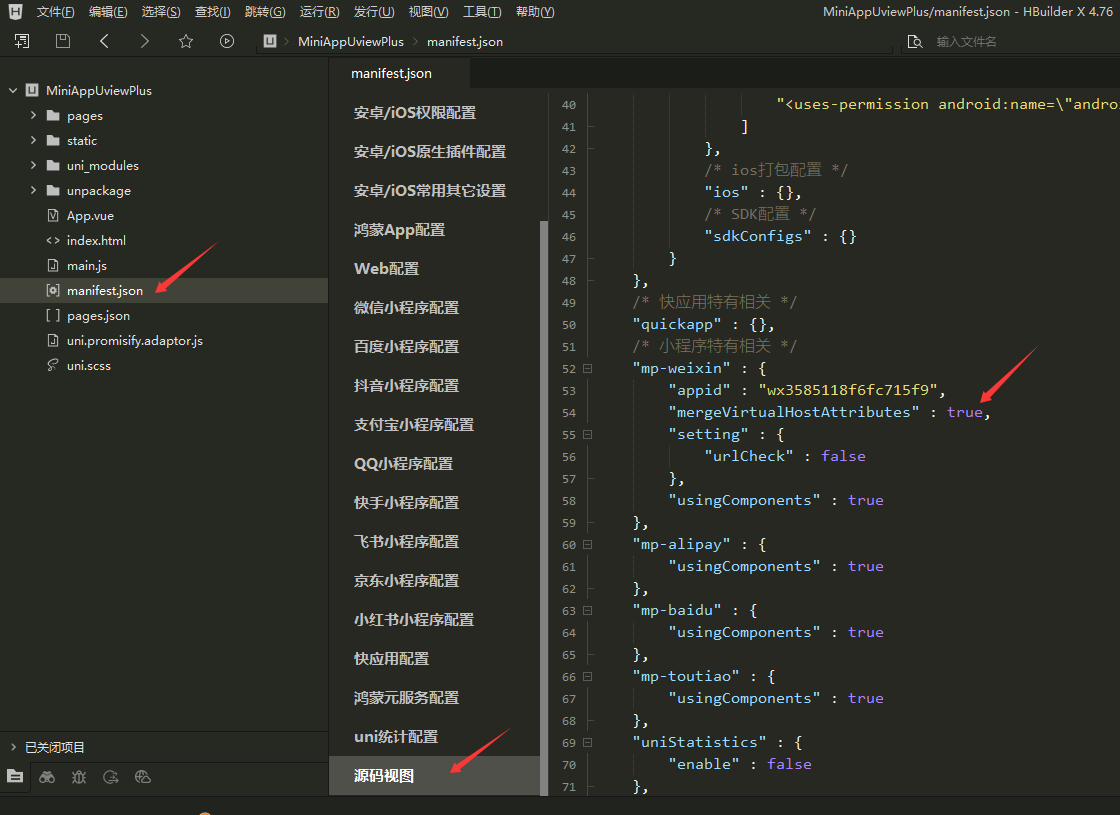Expand the unpackage folder
The width and height of the screenshot is (1120, 815).
(33, 190)
